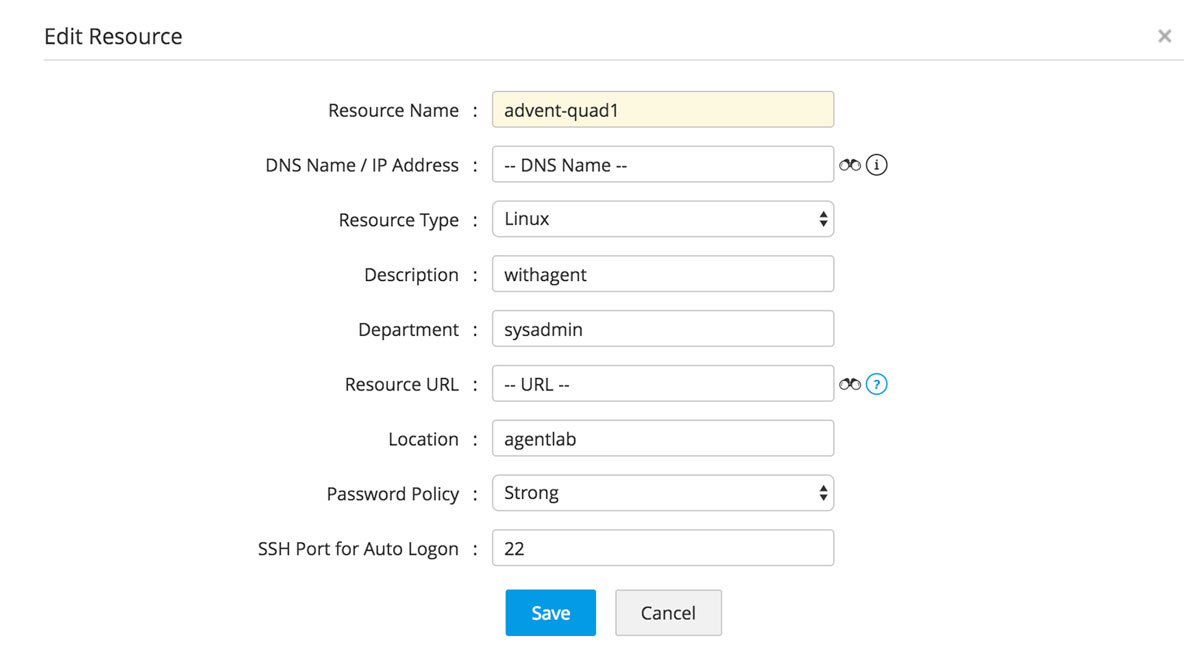Click the SSH Port for Auto Logon label
The image size is (1200, 650).
click(358, 549)
